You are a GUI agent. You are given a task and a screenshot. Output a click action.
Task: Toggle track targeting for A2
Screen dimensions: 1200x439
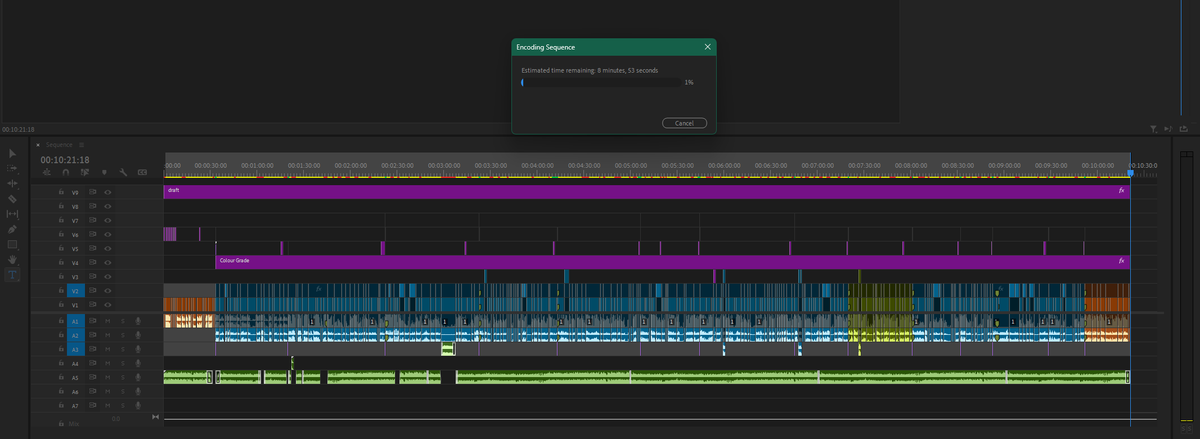click(x=75, y=336)
